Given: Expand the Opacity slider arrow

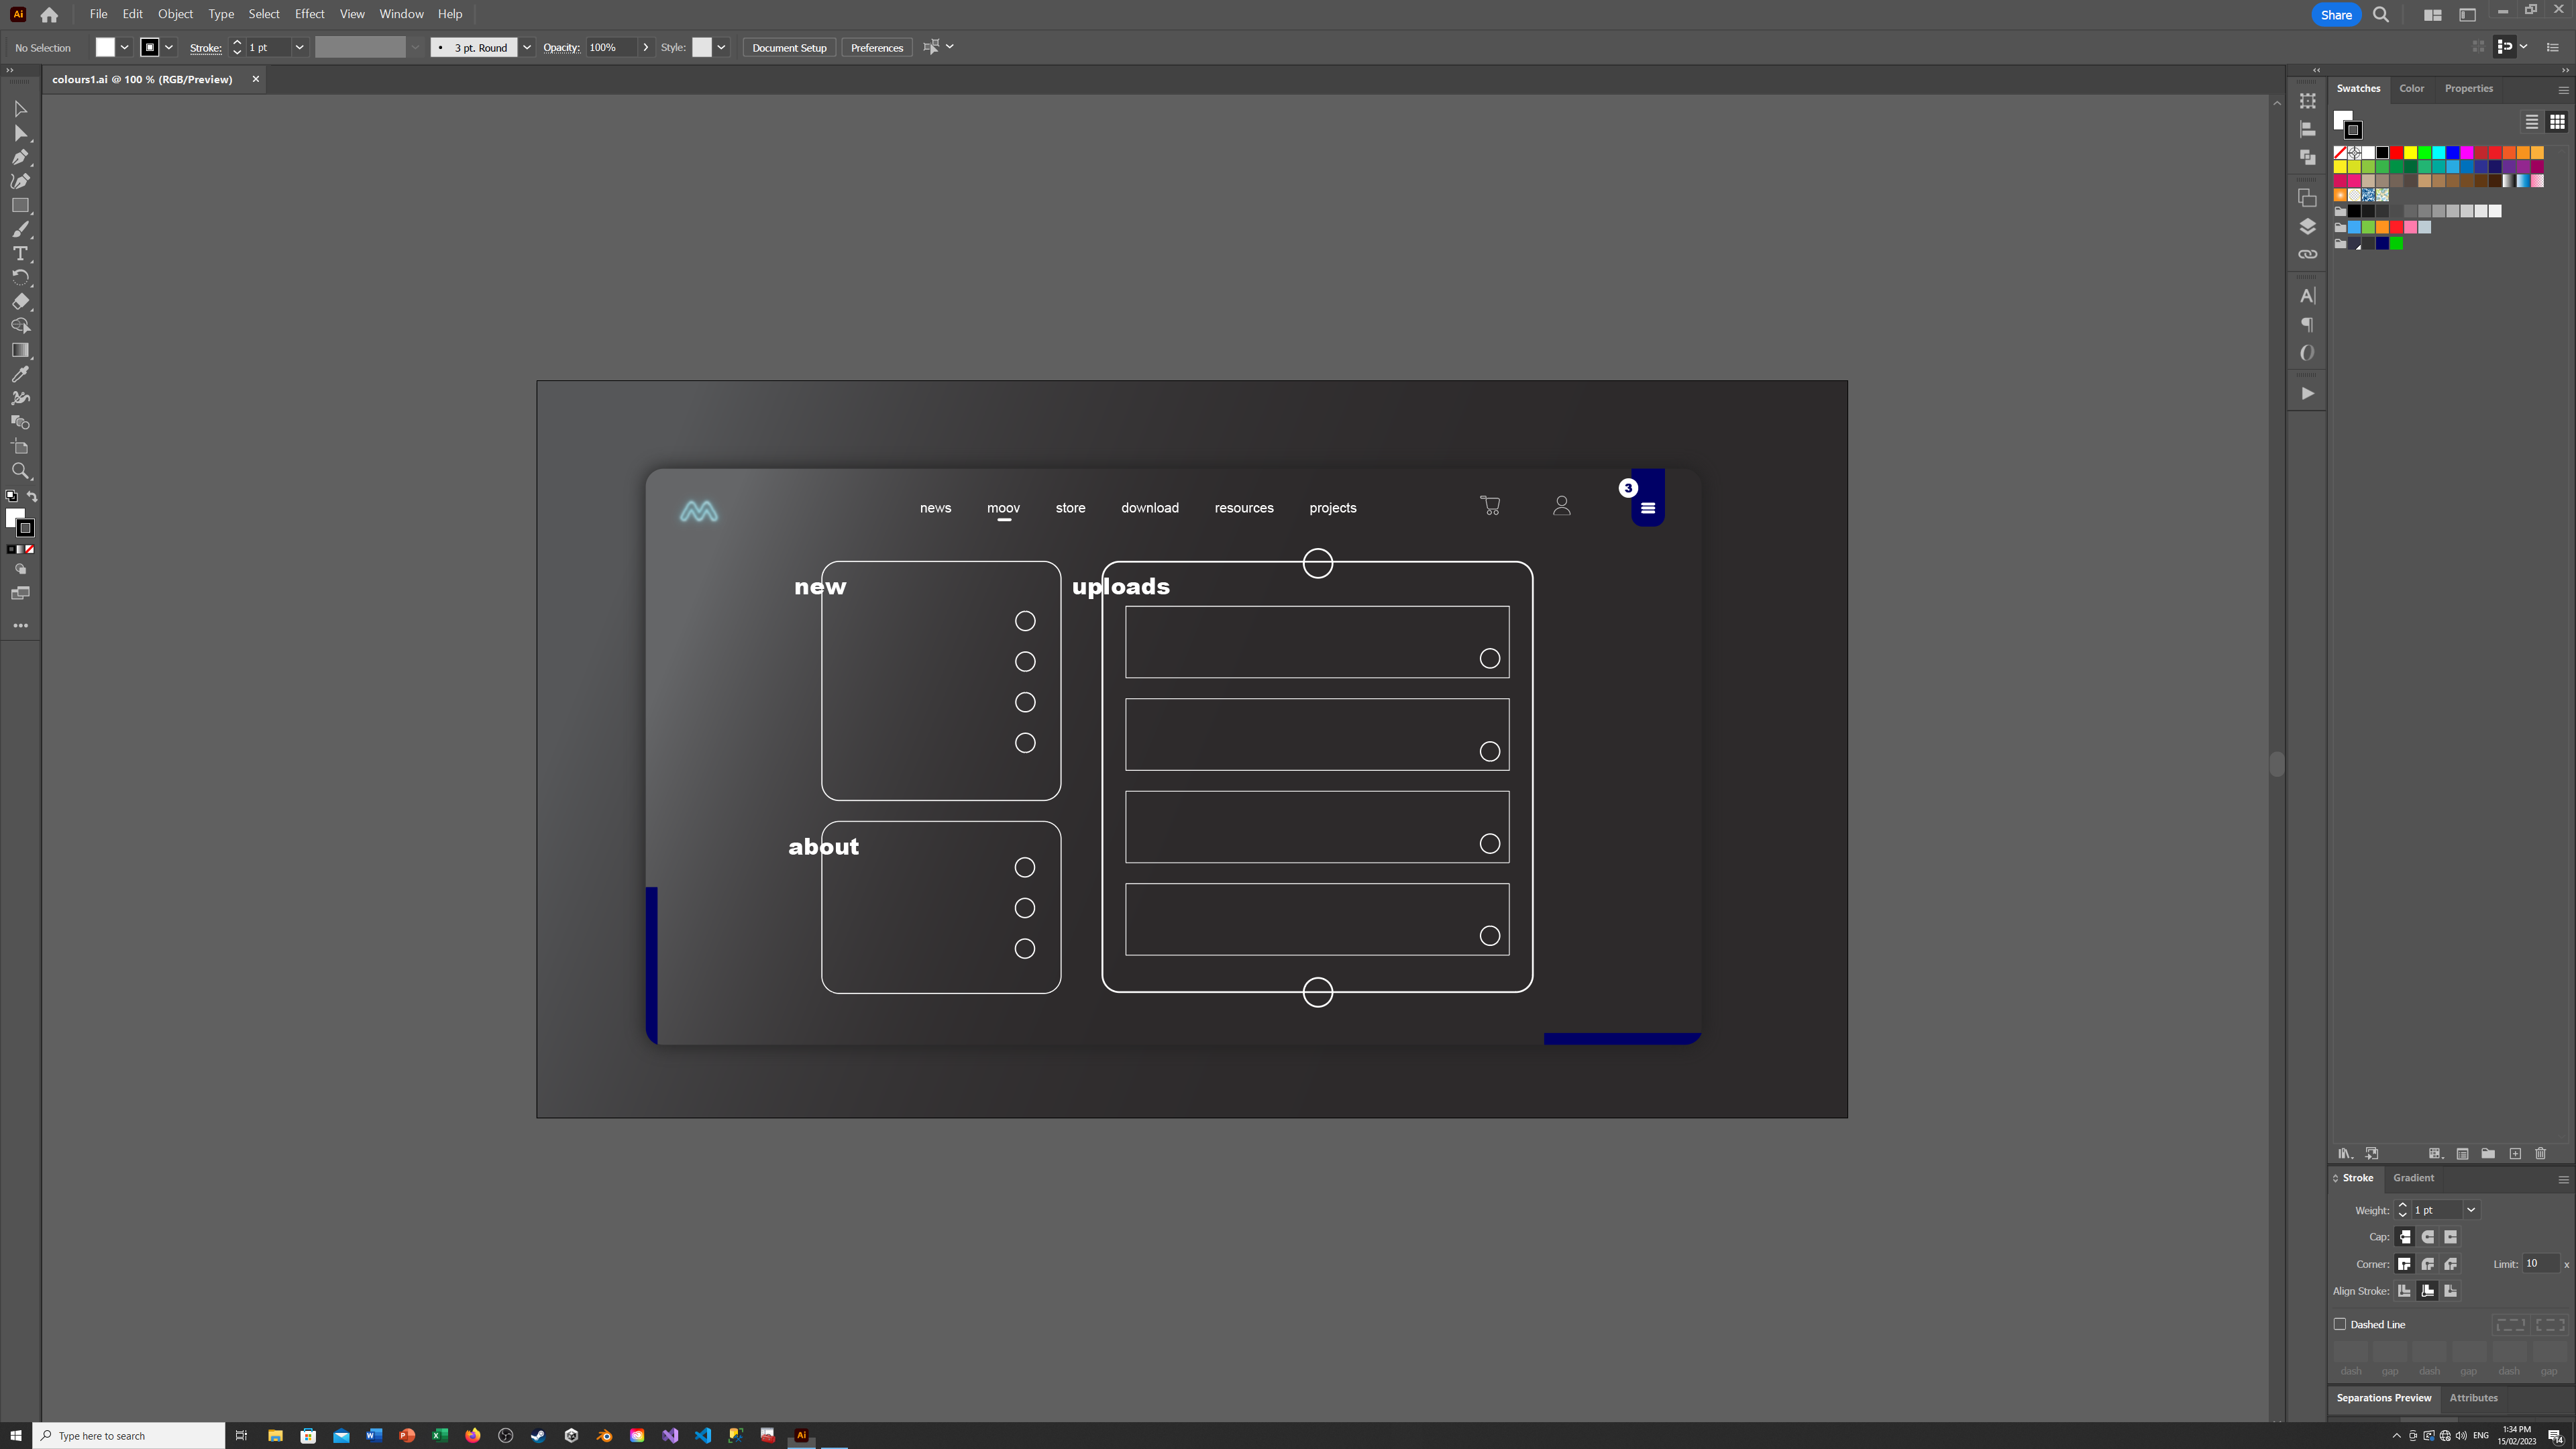Looking at the screenshot, I should tap(646, 47).
